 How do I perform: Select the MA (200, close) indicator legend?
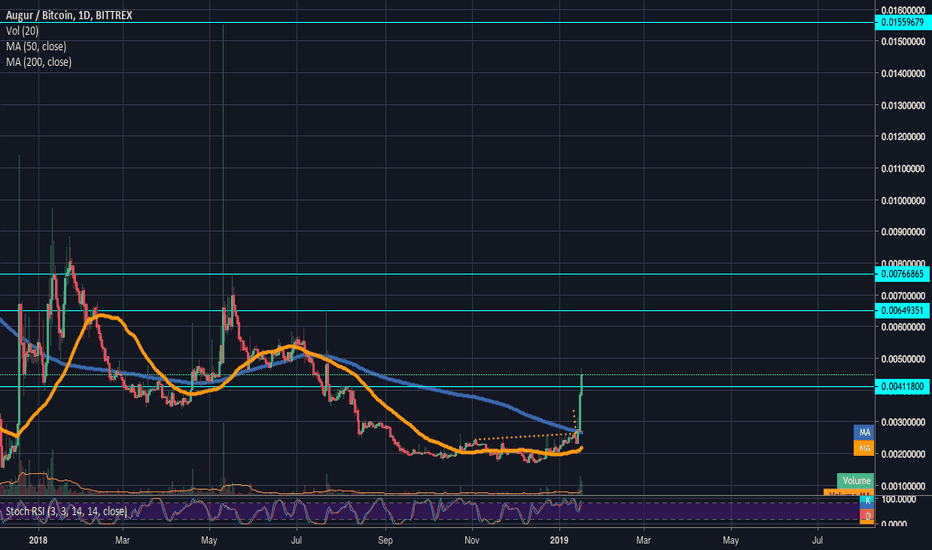pyautogui.click(x=39, y=62)
